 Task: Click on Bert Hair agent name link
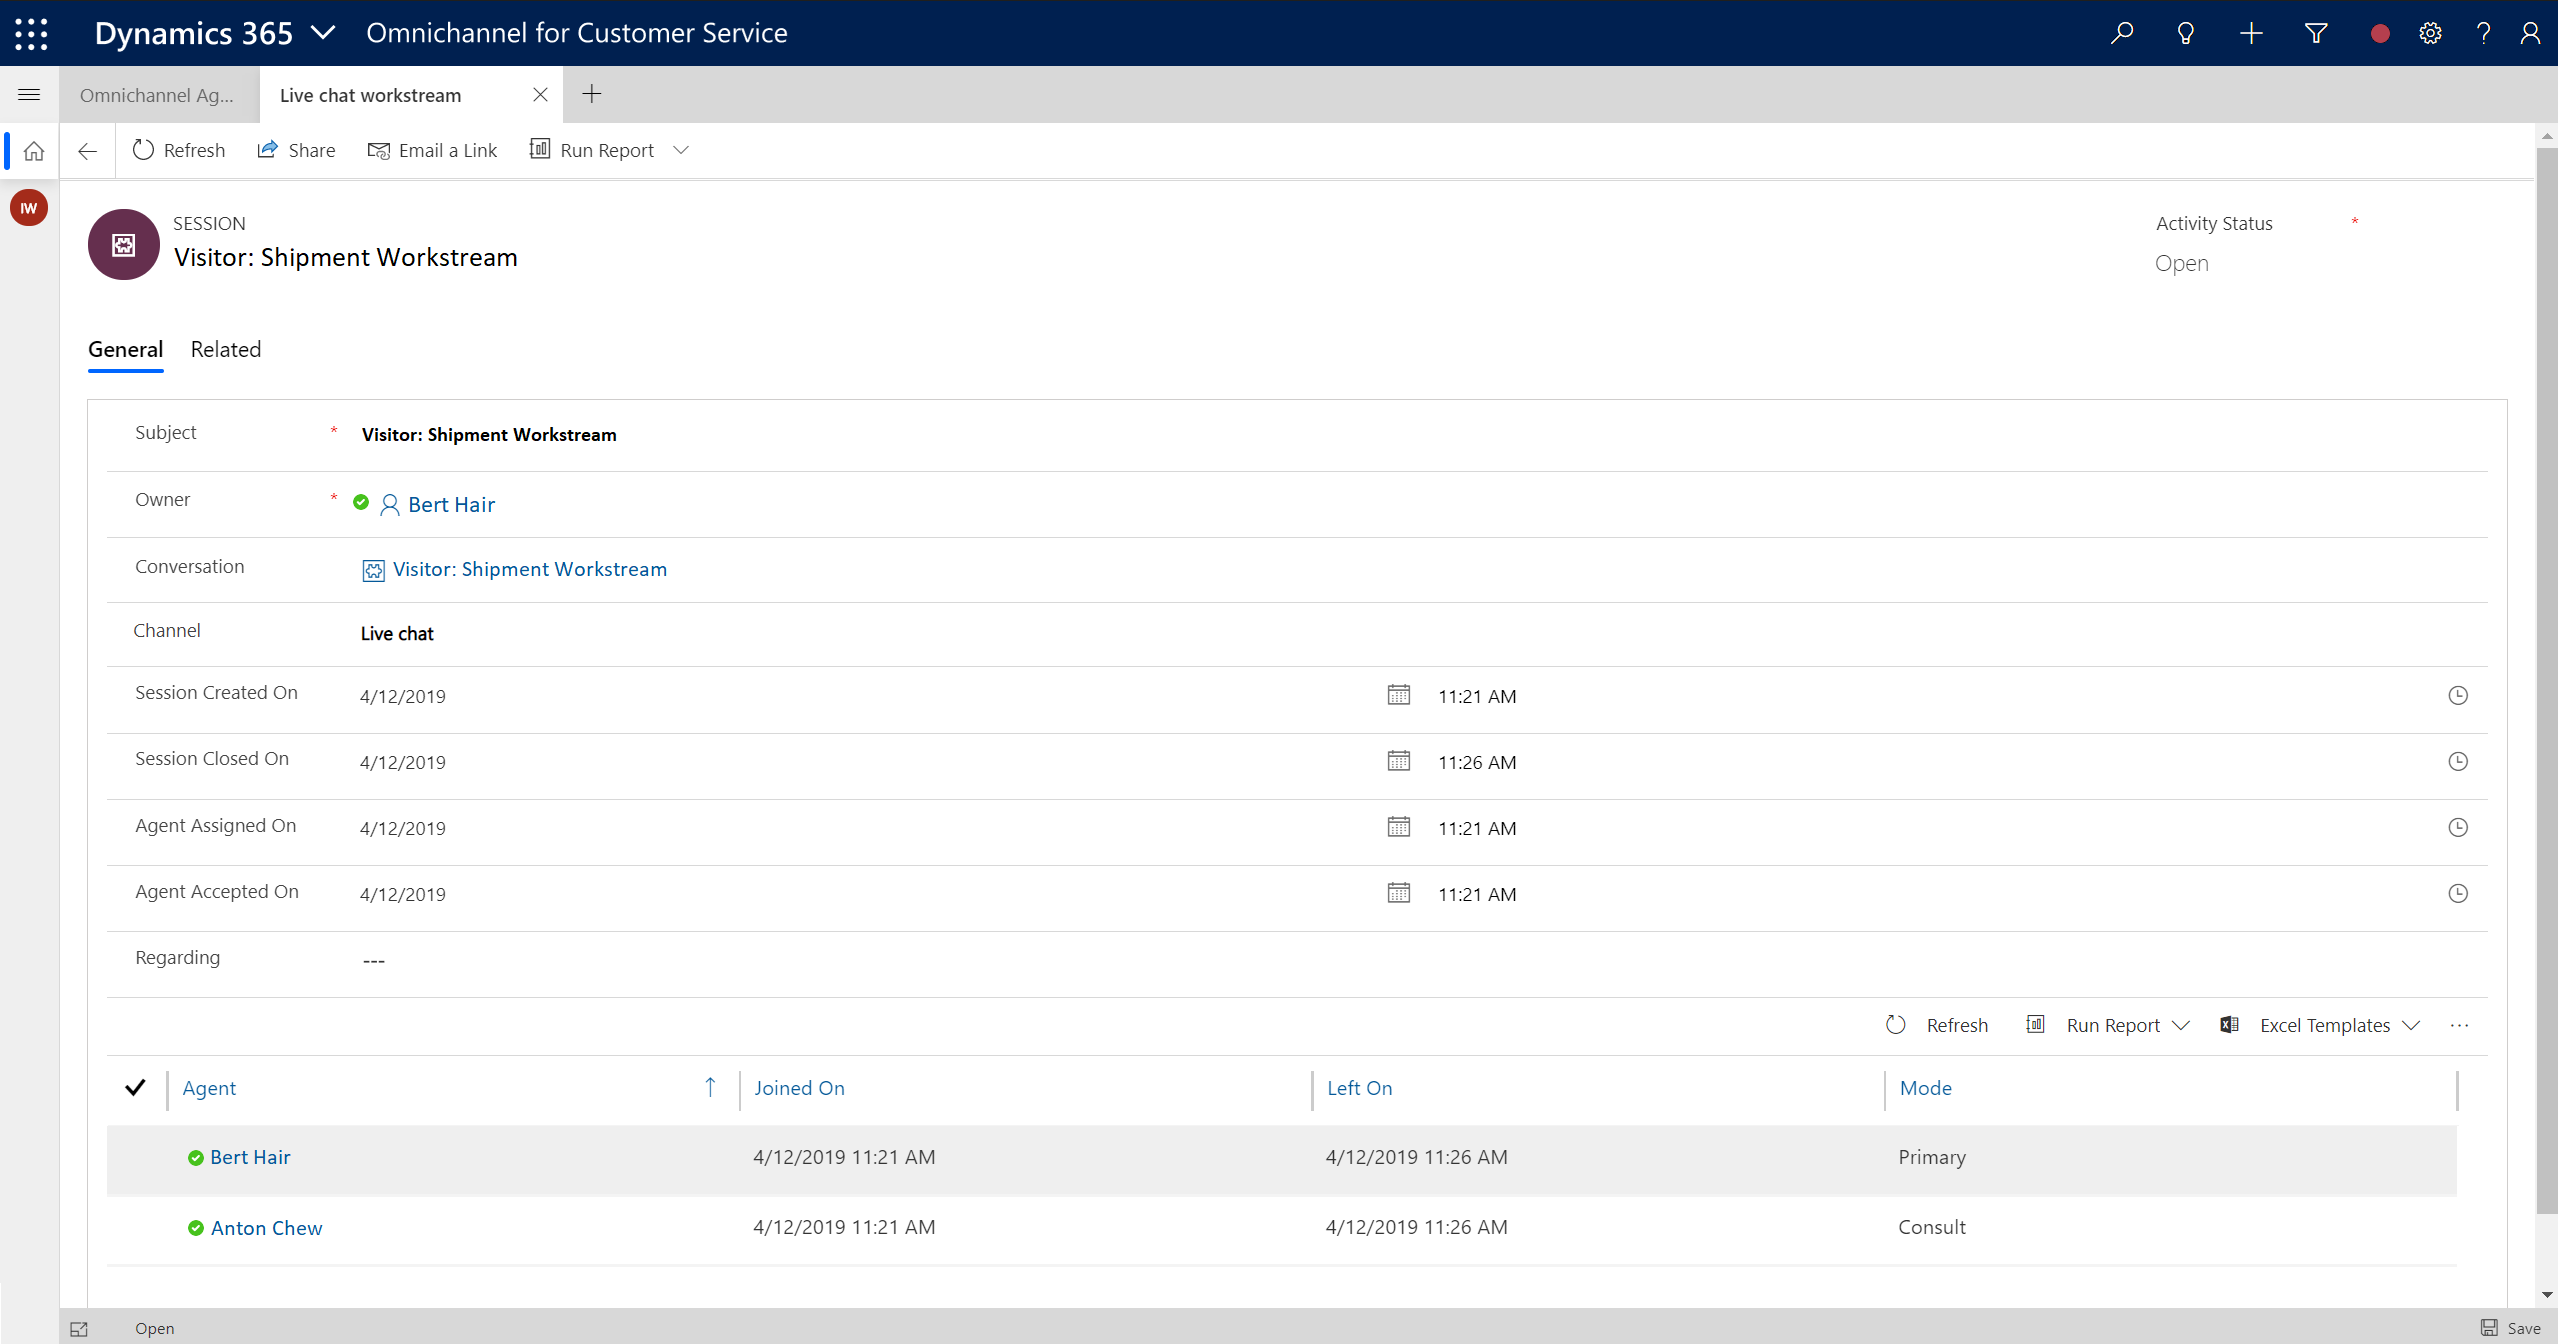(x=250, y=1156)
